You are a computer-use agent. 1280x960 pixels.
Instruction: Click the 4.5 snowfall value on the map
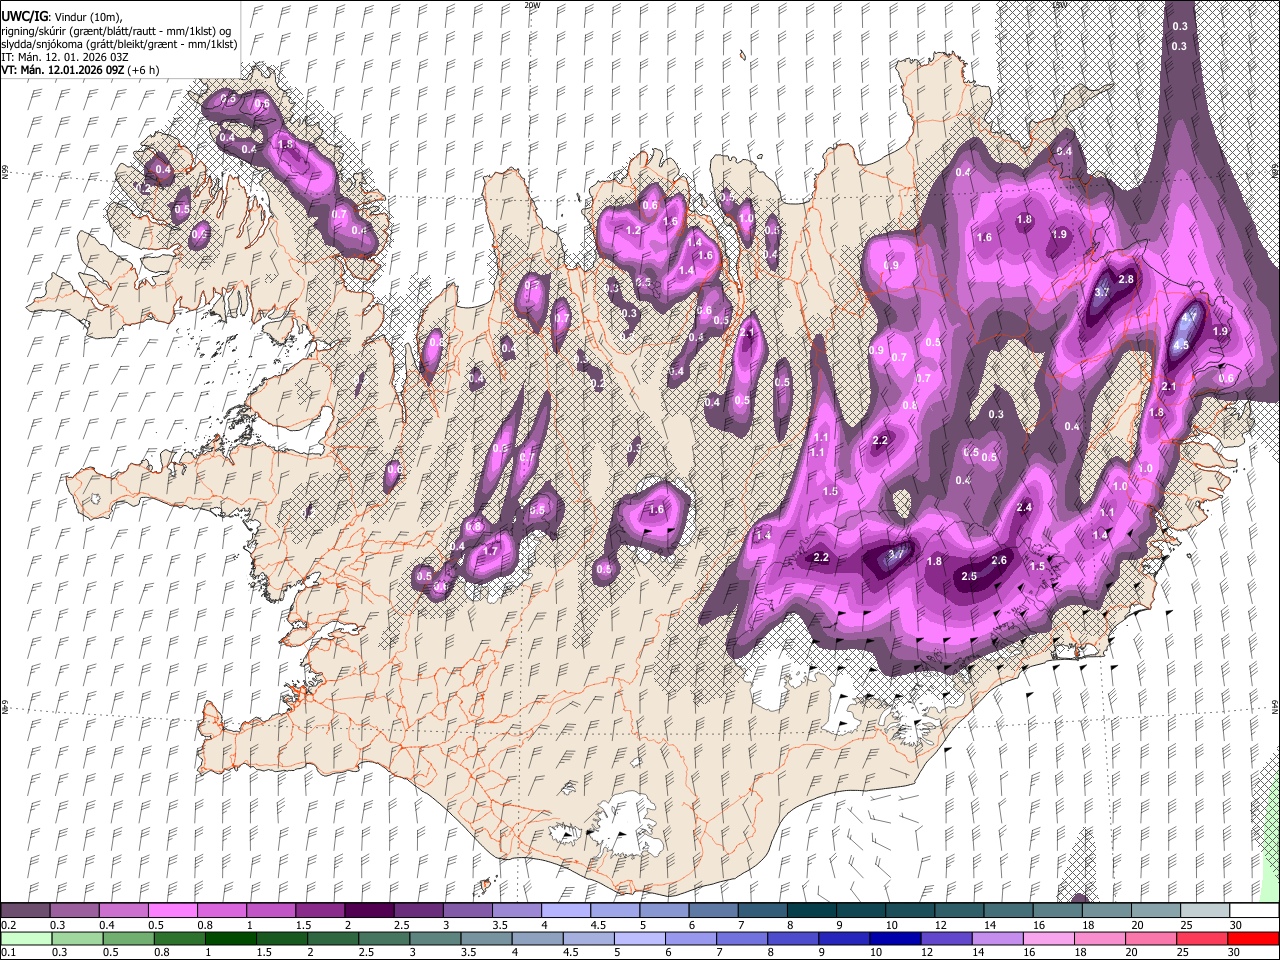(1180, 345)
